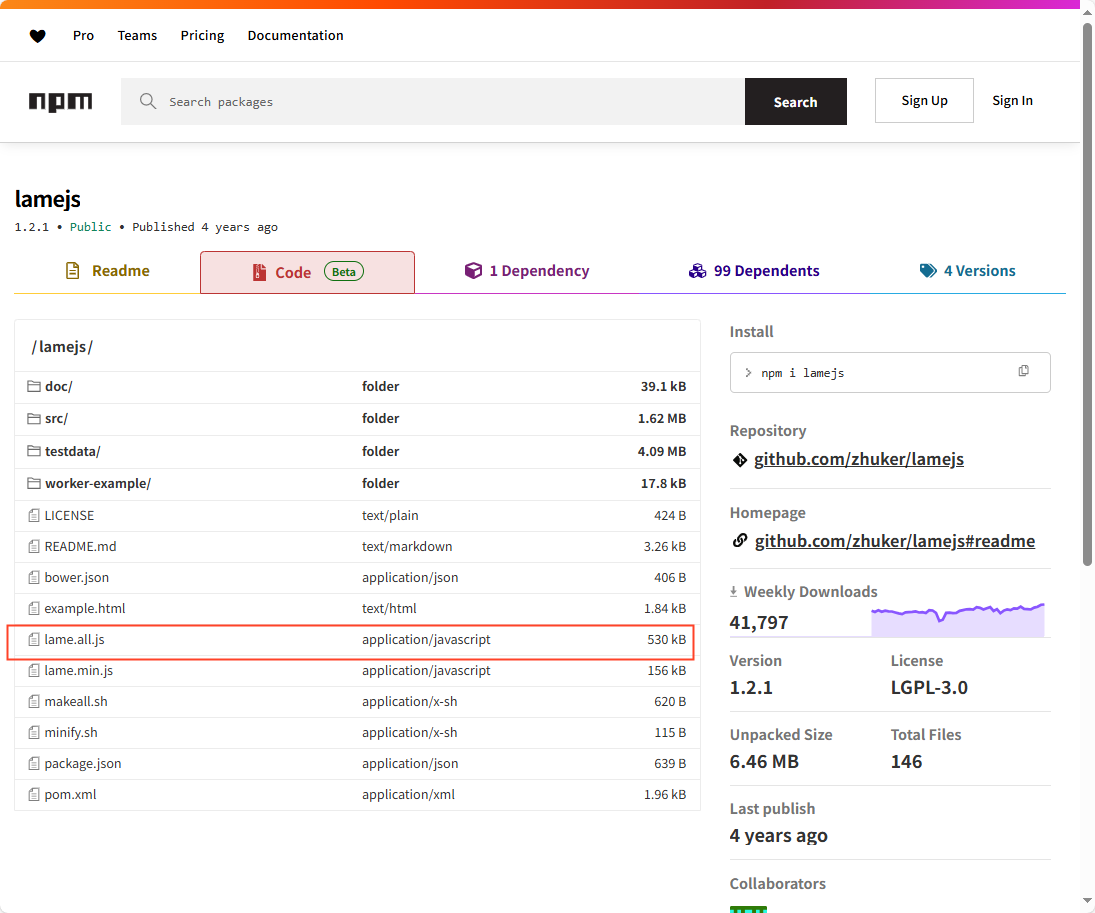Screen dimensions: 1095x913
Task: Click the lame.min.js file icon
Action: coord(34,671)
